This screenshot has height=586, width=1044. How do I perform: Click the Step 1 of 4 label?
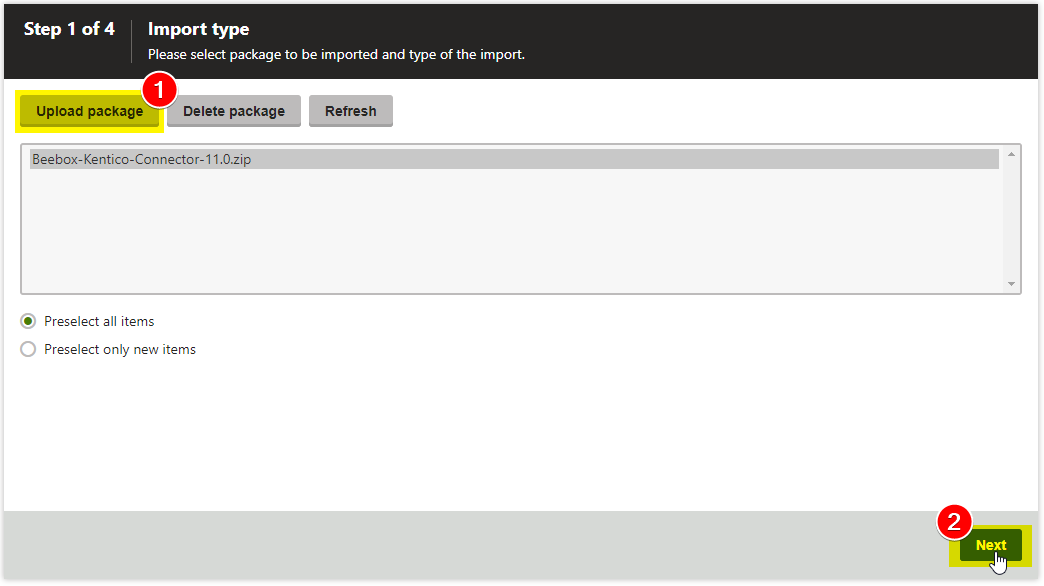(x=69, y=29)
